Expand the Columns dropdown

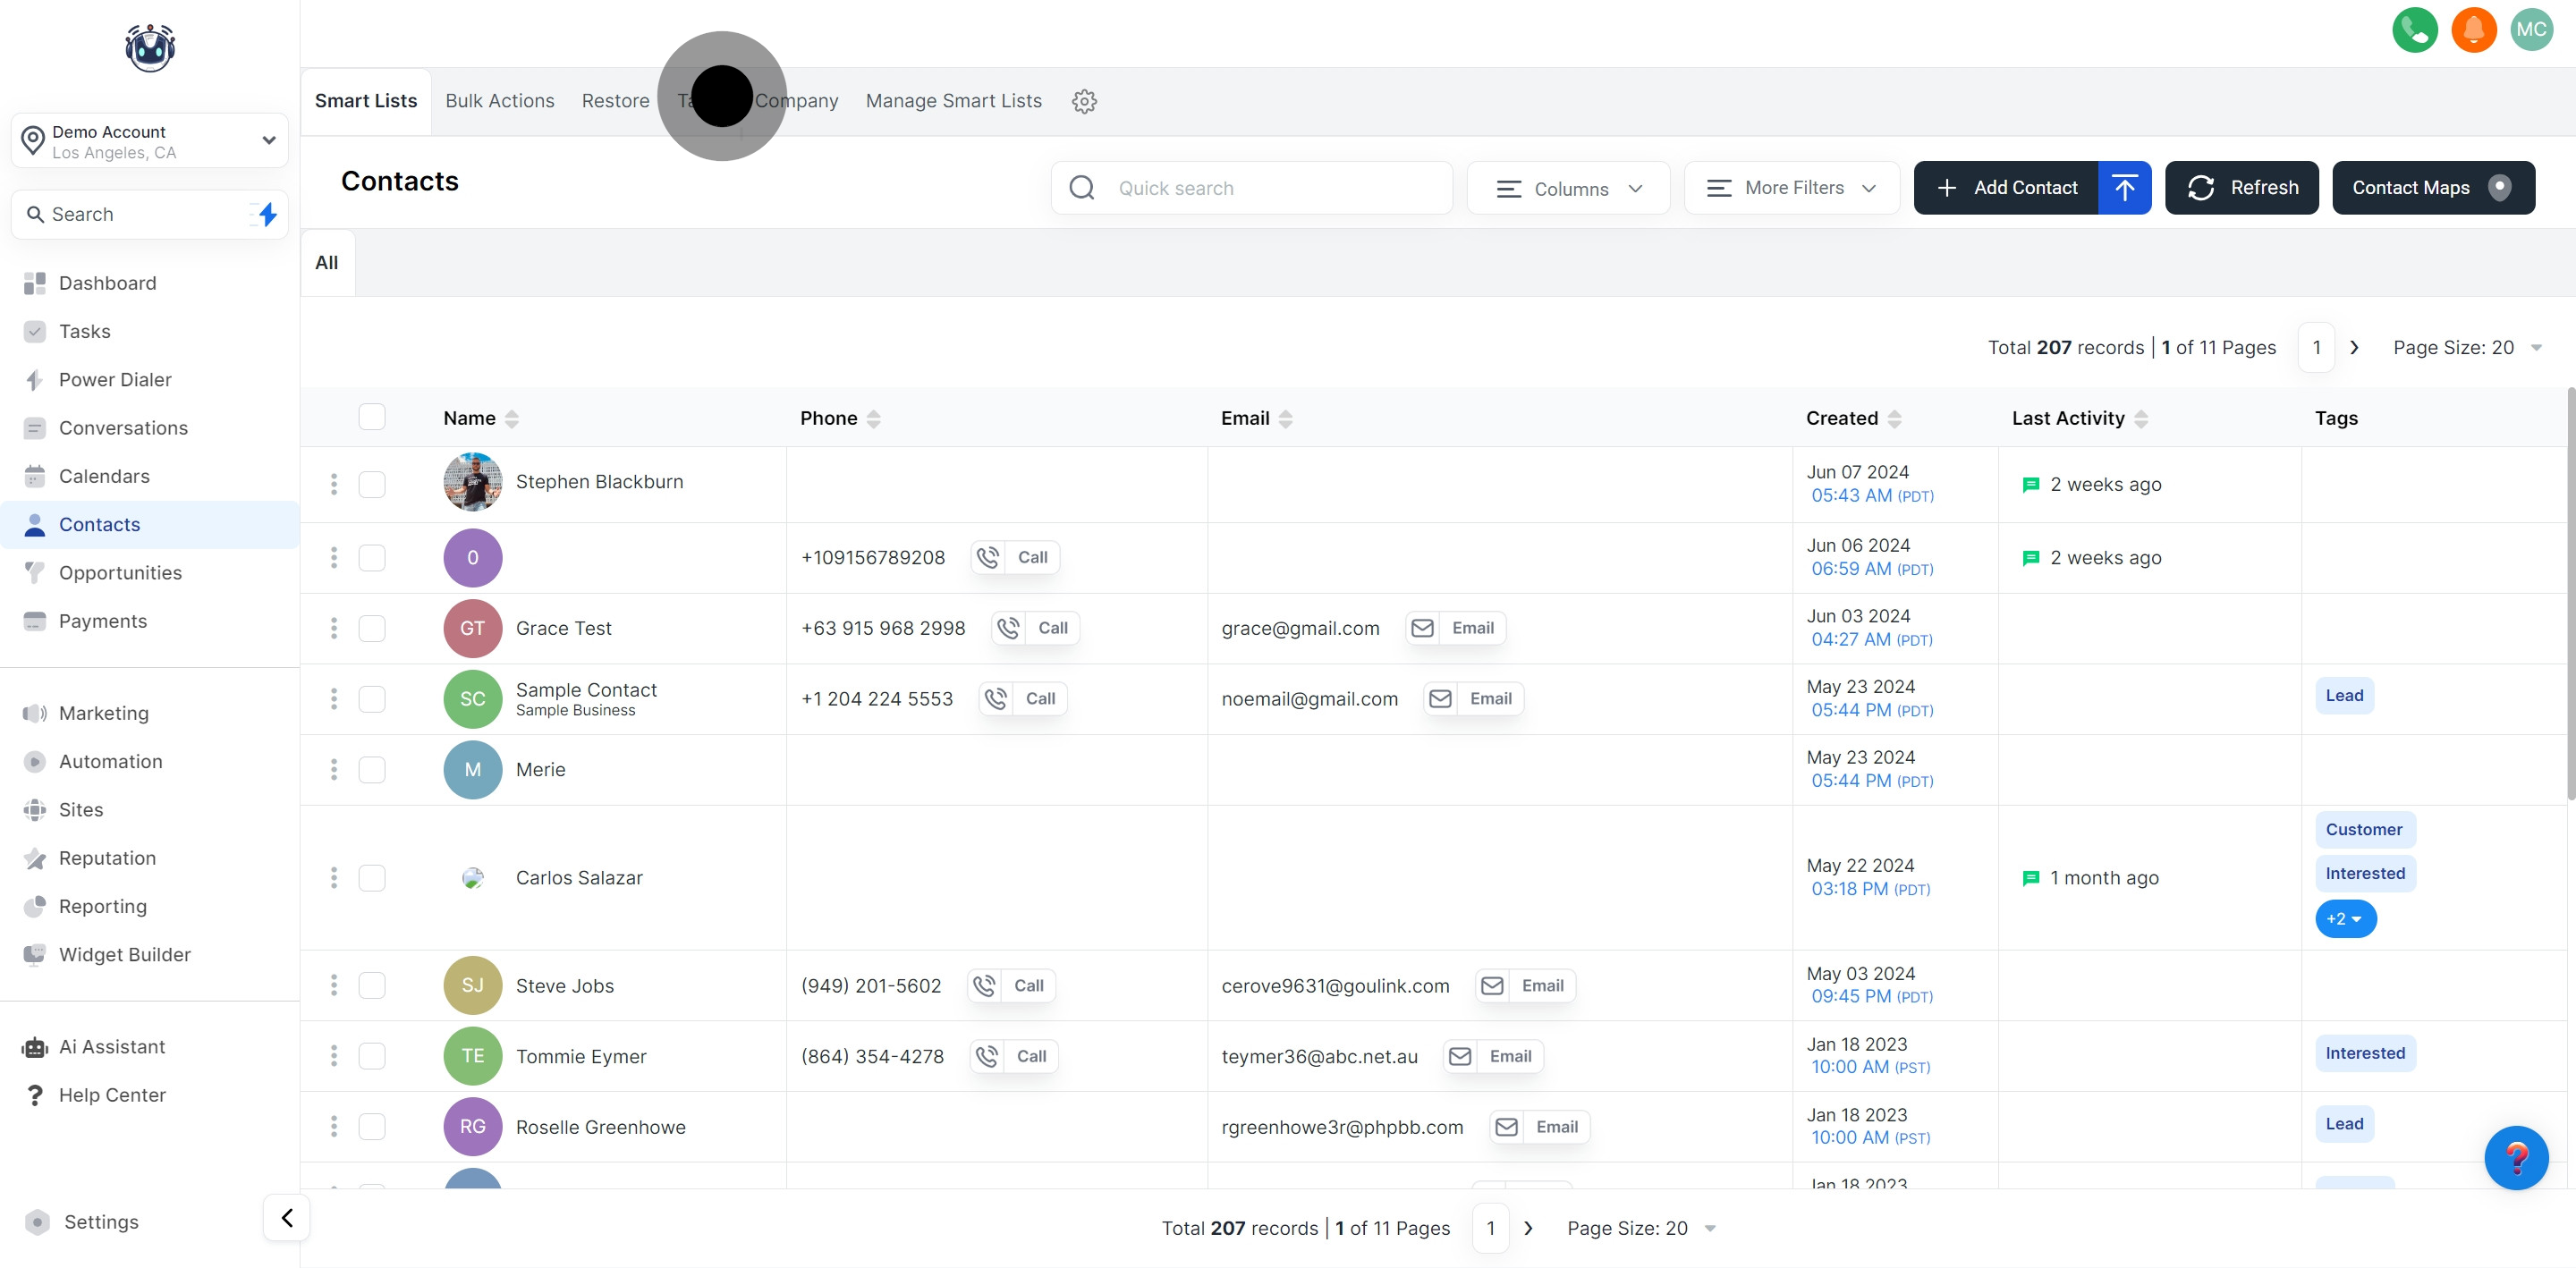pyautogui.click(x=1568, y=188)
